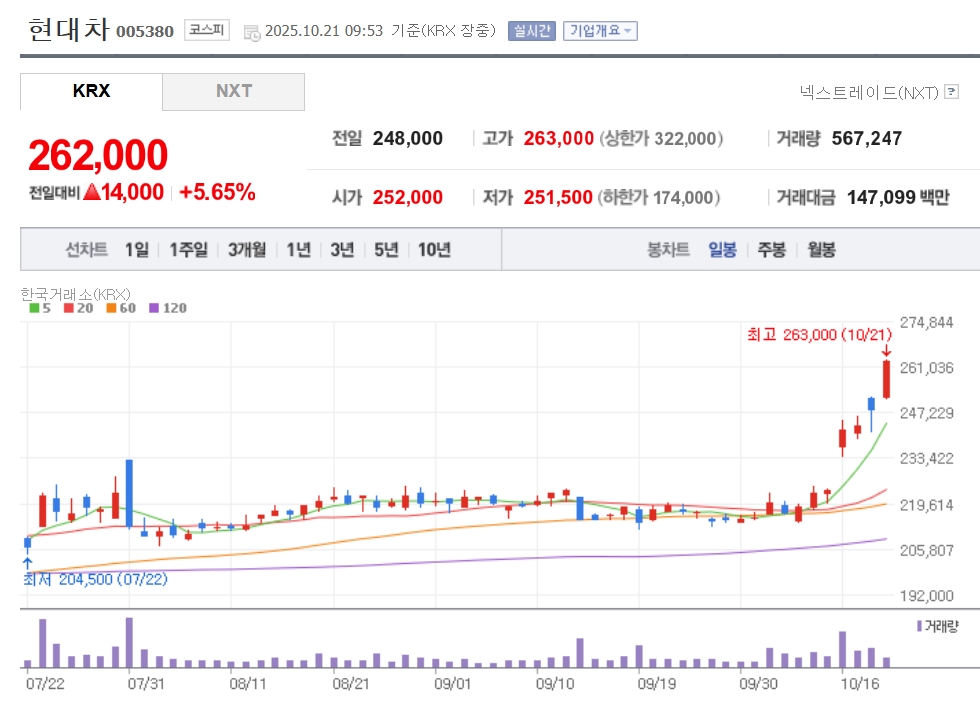Click the 고가 263,000 value
This screenshot has width=980, height=719.
coord(558,138)
